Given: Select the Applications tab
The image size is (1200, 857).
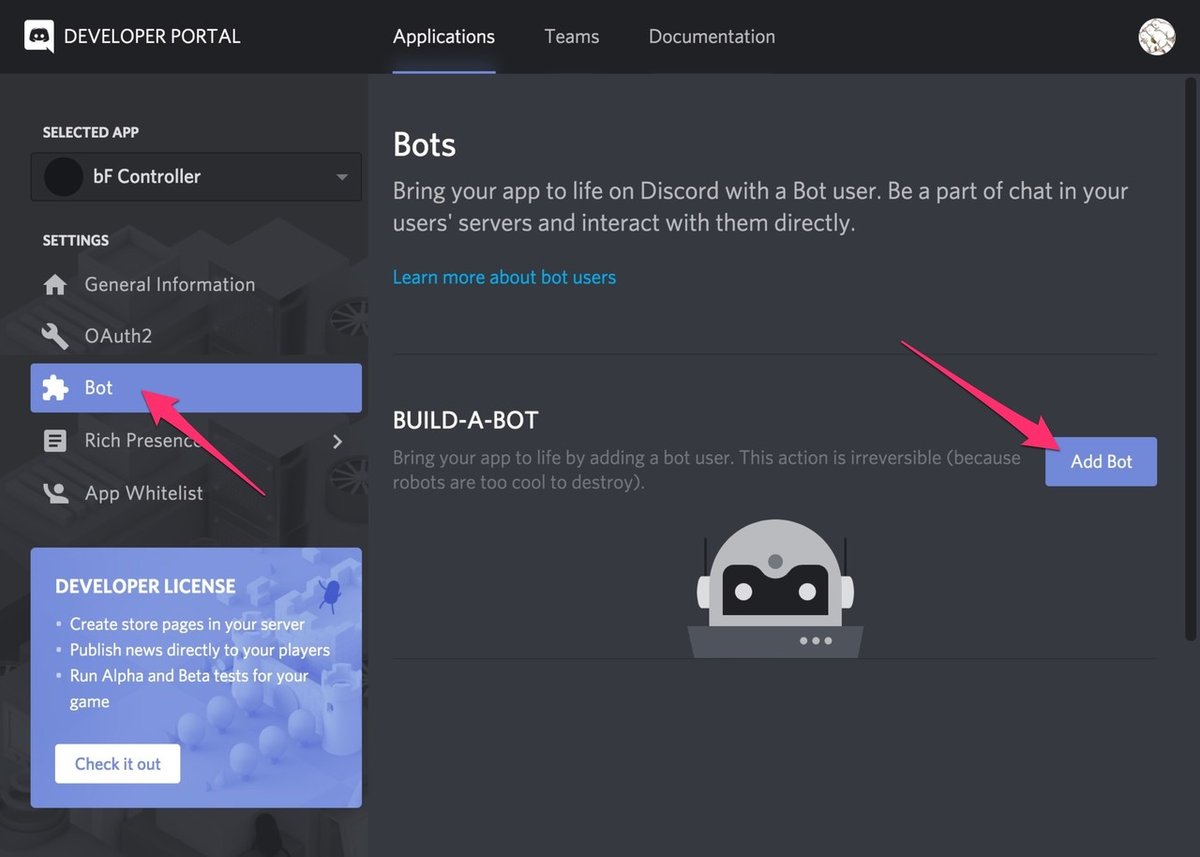Looking at the screenshot, I should (x=443, y=37).
